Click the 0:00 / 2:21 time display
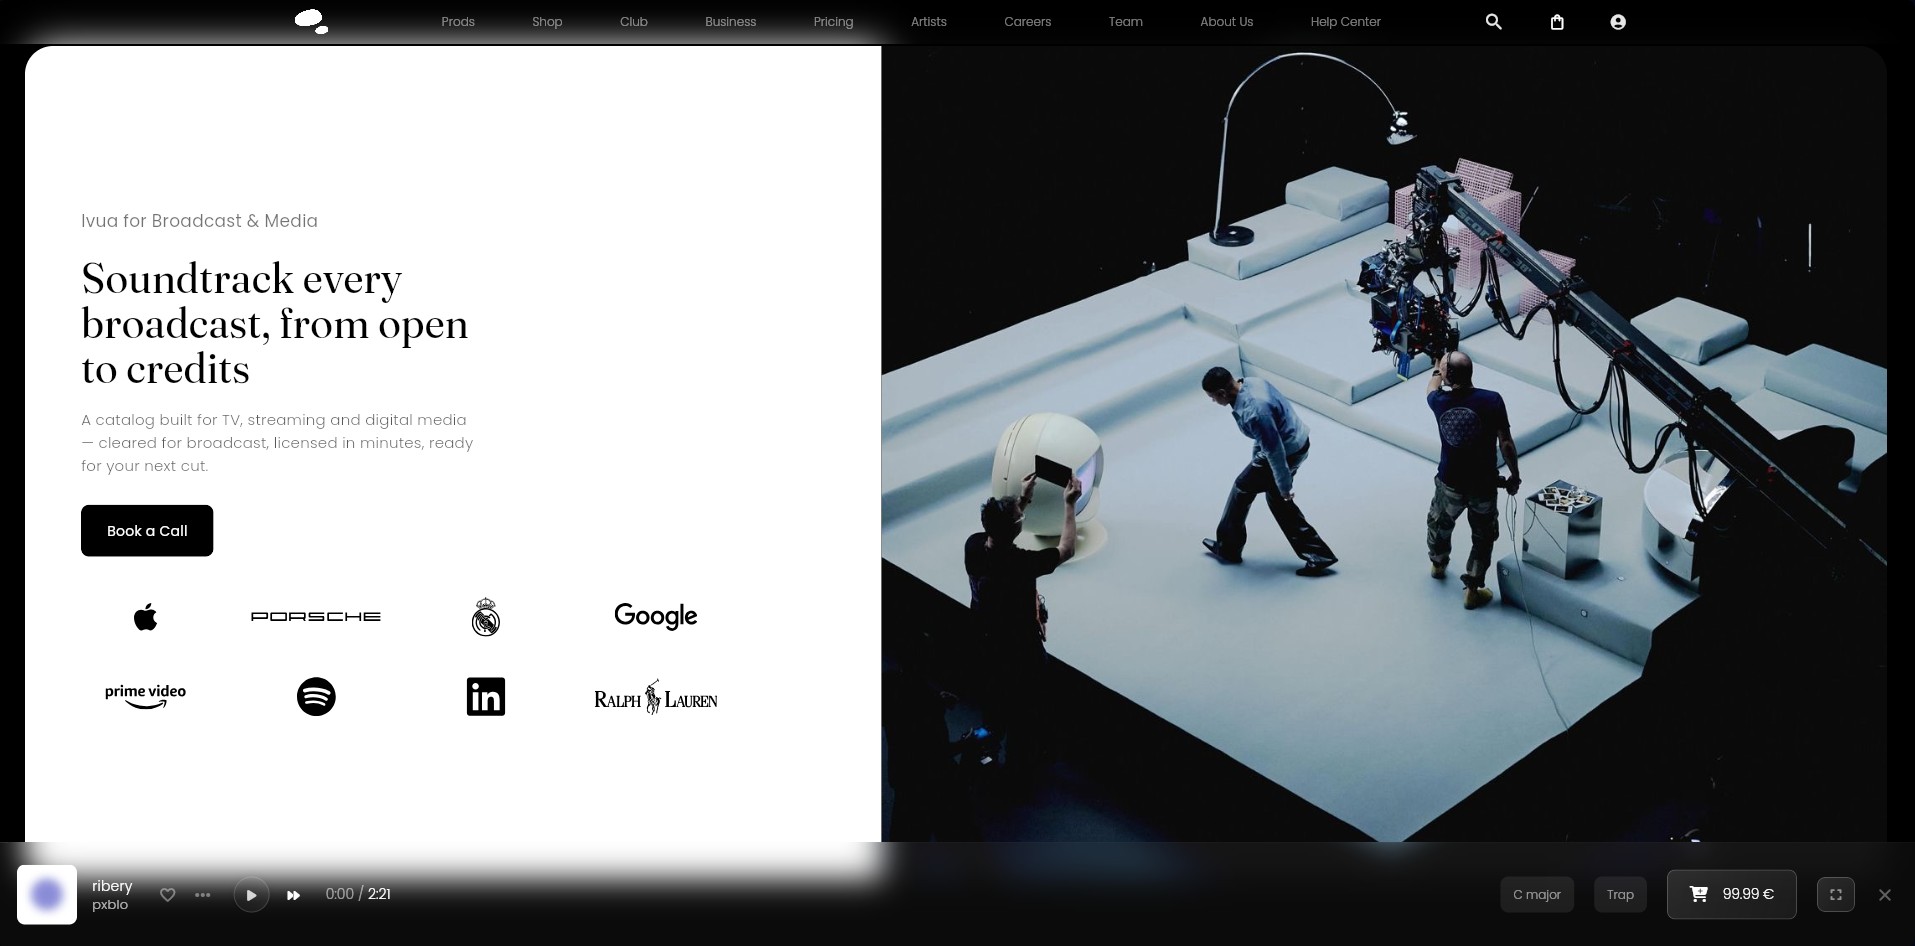 (x=358, y=894)
